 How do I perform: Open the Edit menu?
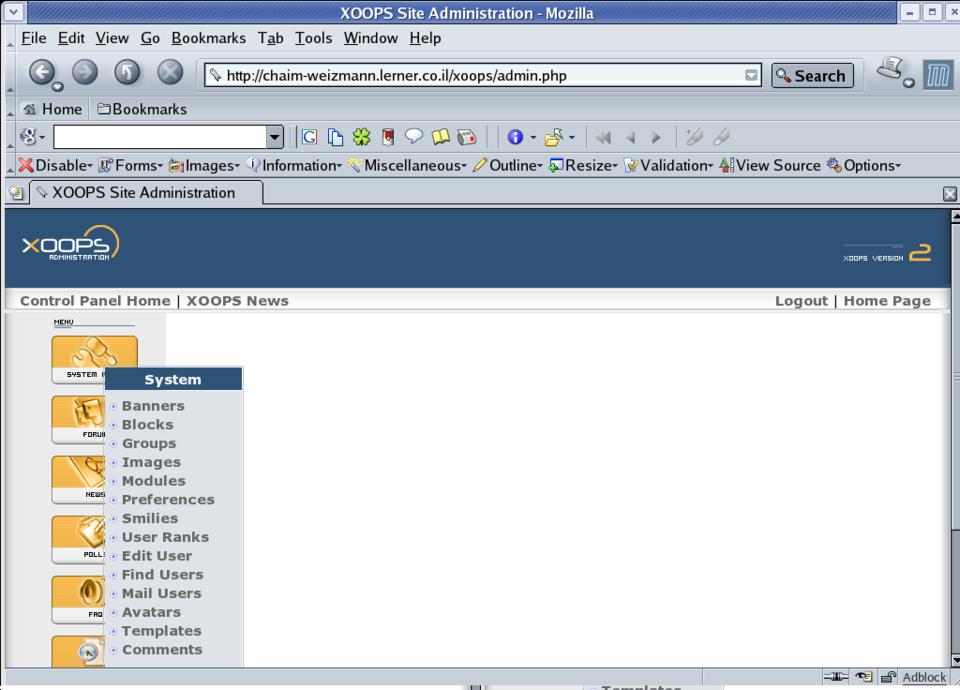coord(71,38)
